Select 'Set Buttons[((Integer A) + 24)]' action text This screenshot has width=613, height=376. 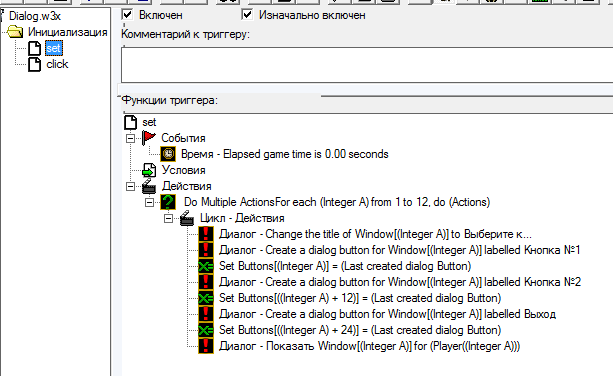[360, 330]
